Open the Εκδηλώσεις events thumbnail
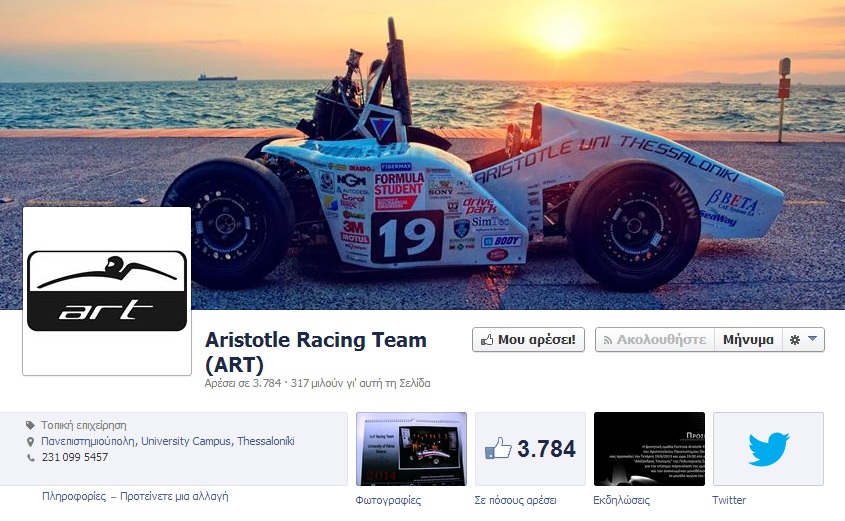Viewport: 845px width, 521px height. (649, 449)
